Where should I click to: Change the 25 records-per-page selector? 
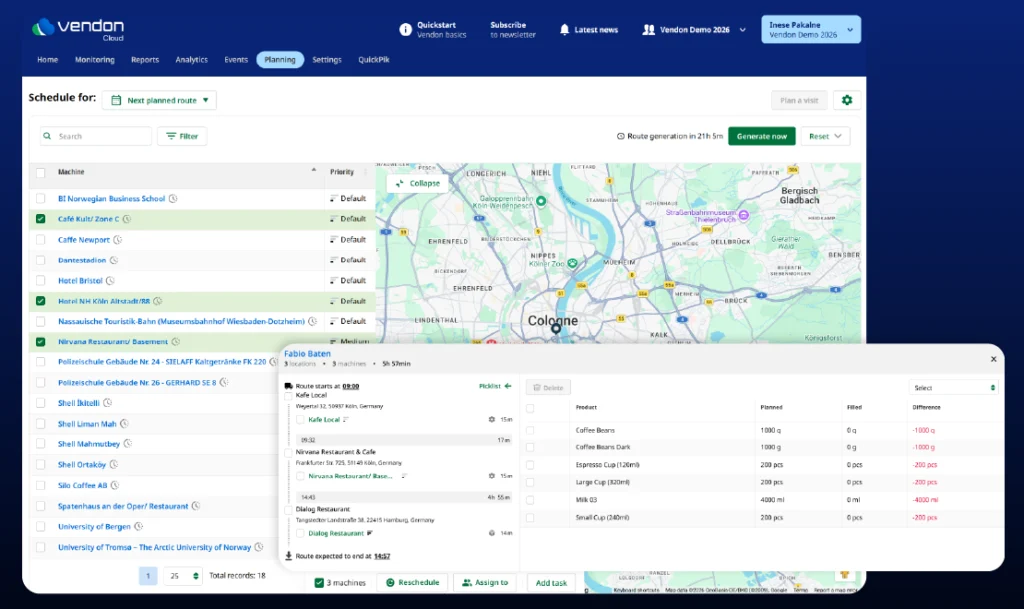coord(182,576)
